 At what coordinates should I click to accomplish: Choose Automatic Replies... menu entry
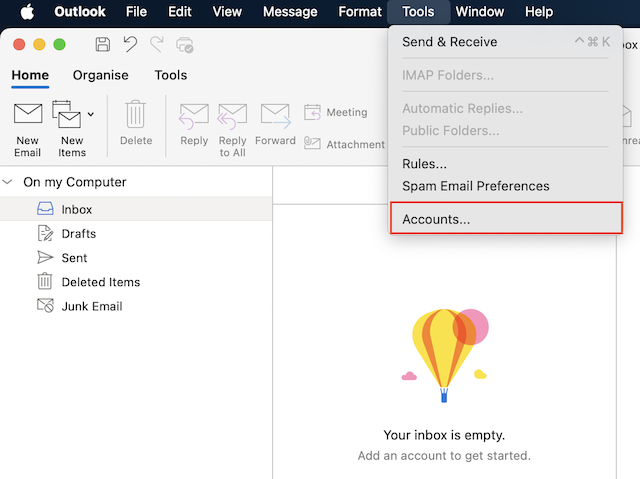point(506,108)
